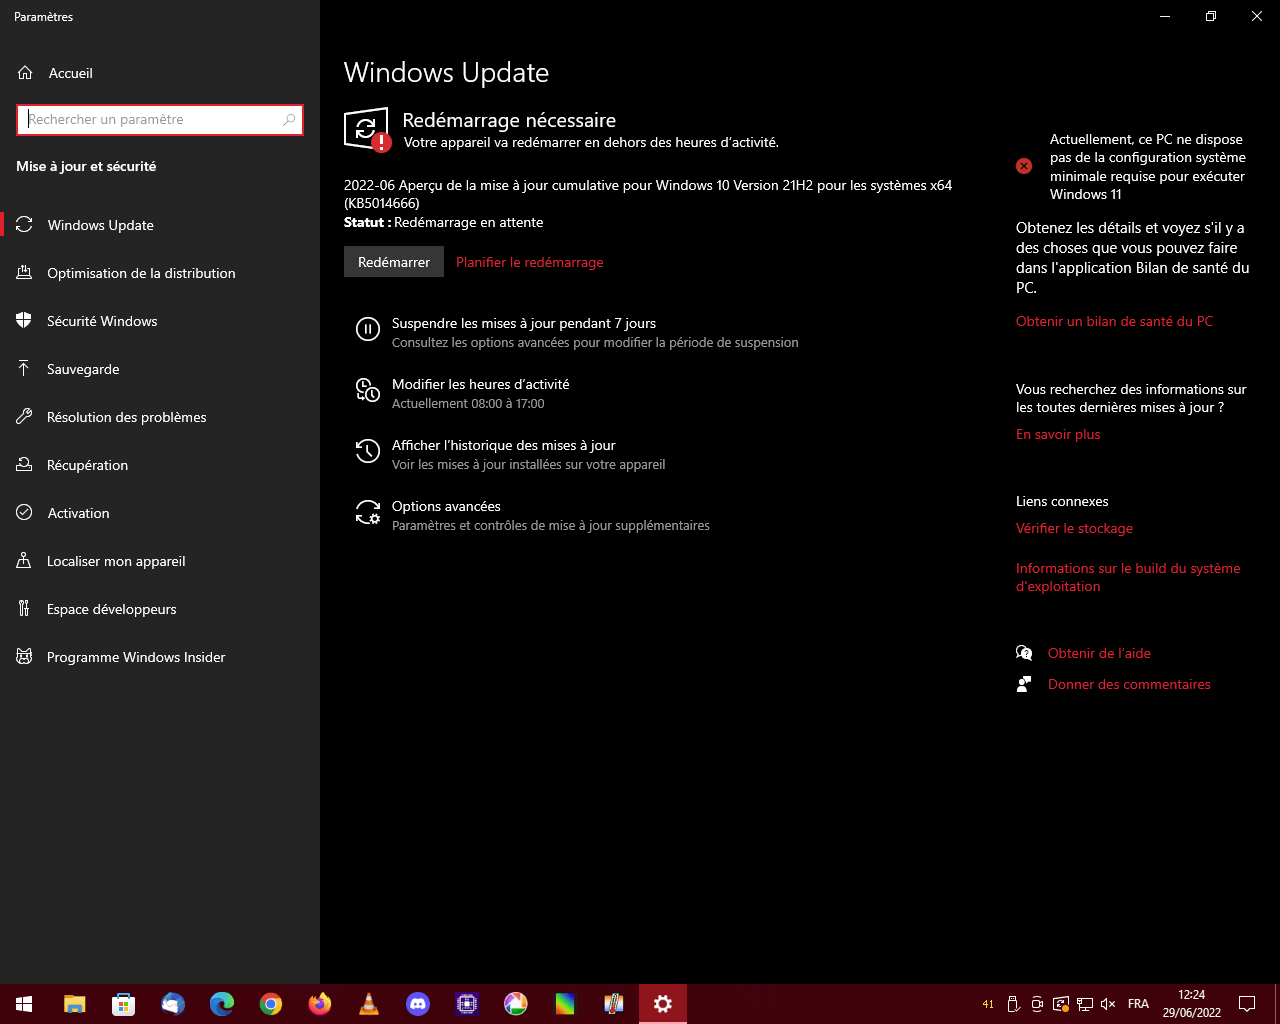This screenshot has width=1280, height=1024.
Task: Click the red X Windows 11 compatibility icon
Action: pyautogui.click(x=1024, y=166)
